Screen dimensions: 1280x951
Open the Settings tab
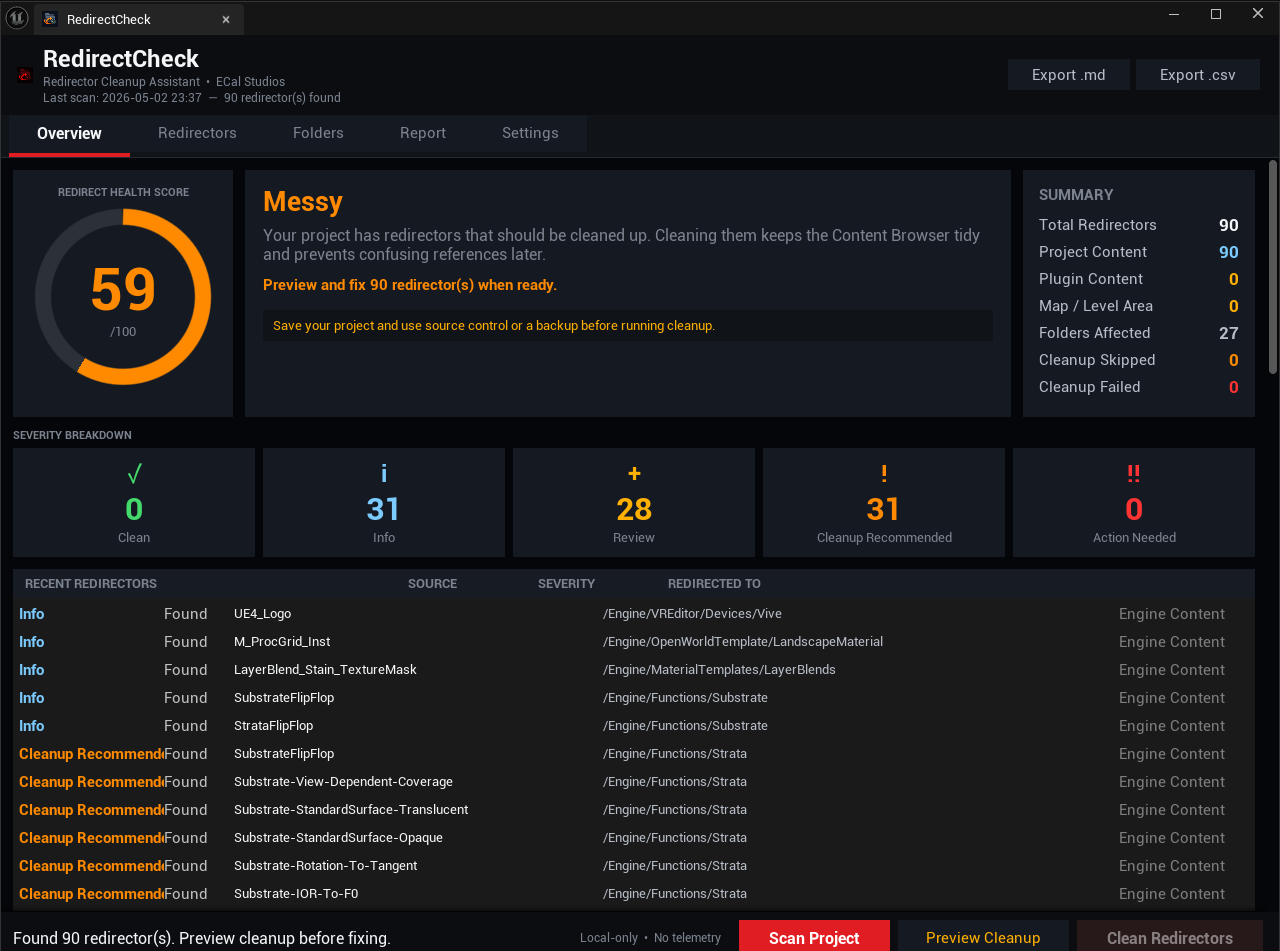point(530,133)
